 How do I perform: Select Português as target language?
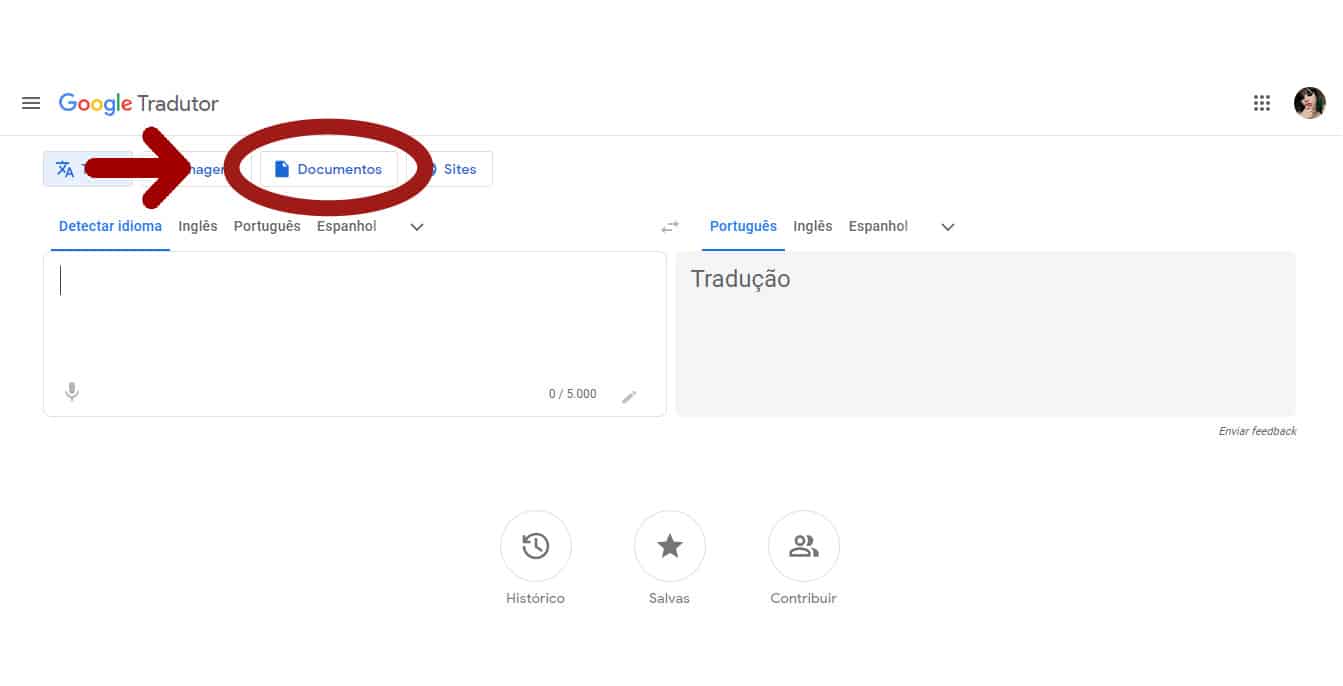click(x=743, y=226)
